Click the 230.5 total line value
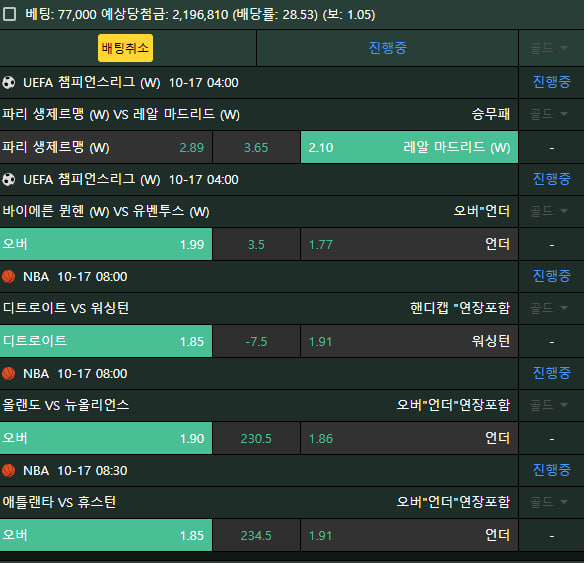This screenshot has width=587, height=563. tap(256, 438)
